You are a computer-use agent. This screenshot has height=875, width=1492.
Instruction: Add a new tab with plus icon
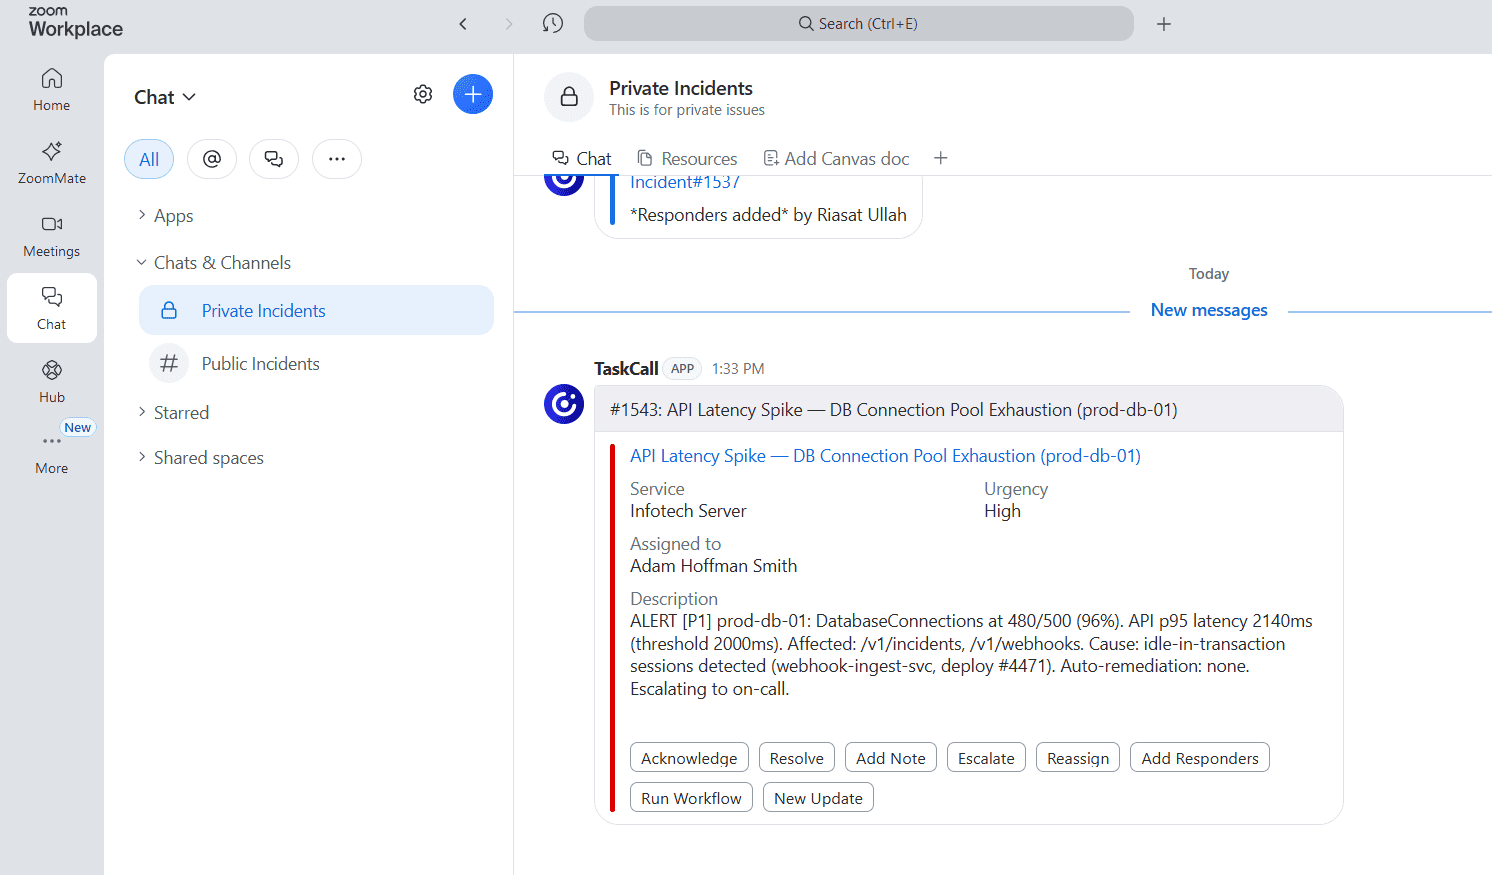[x=940, y=158]
